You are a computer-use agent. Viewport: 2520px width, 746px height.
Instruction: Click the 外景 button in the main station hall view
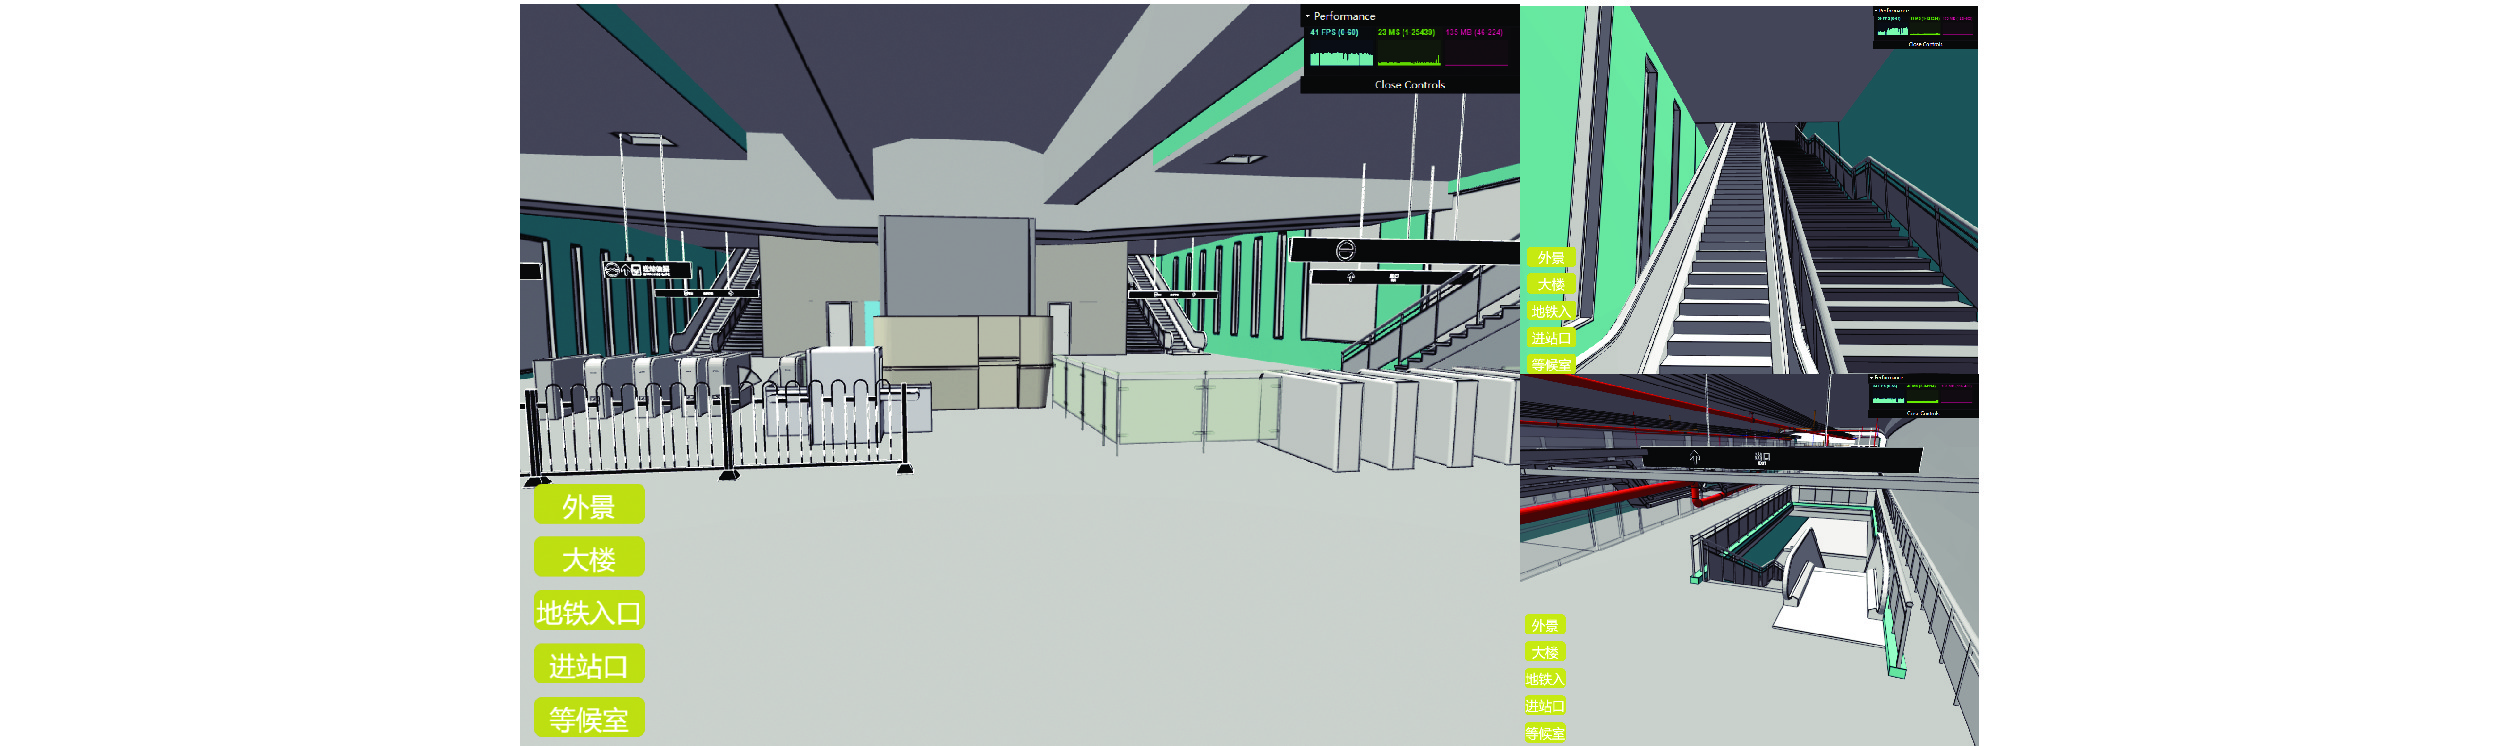589,504
